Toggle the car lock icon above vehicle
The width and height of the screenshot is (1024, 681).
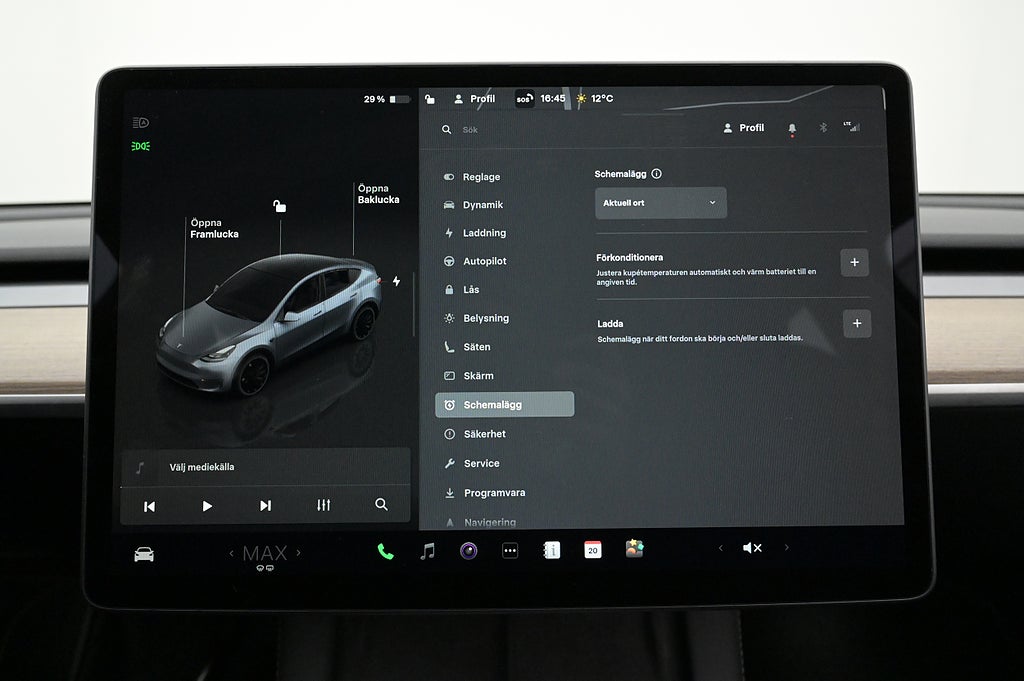[x=280, y=206]
